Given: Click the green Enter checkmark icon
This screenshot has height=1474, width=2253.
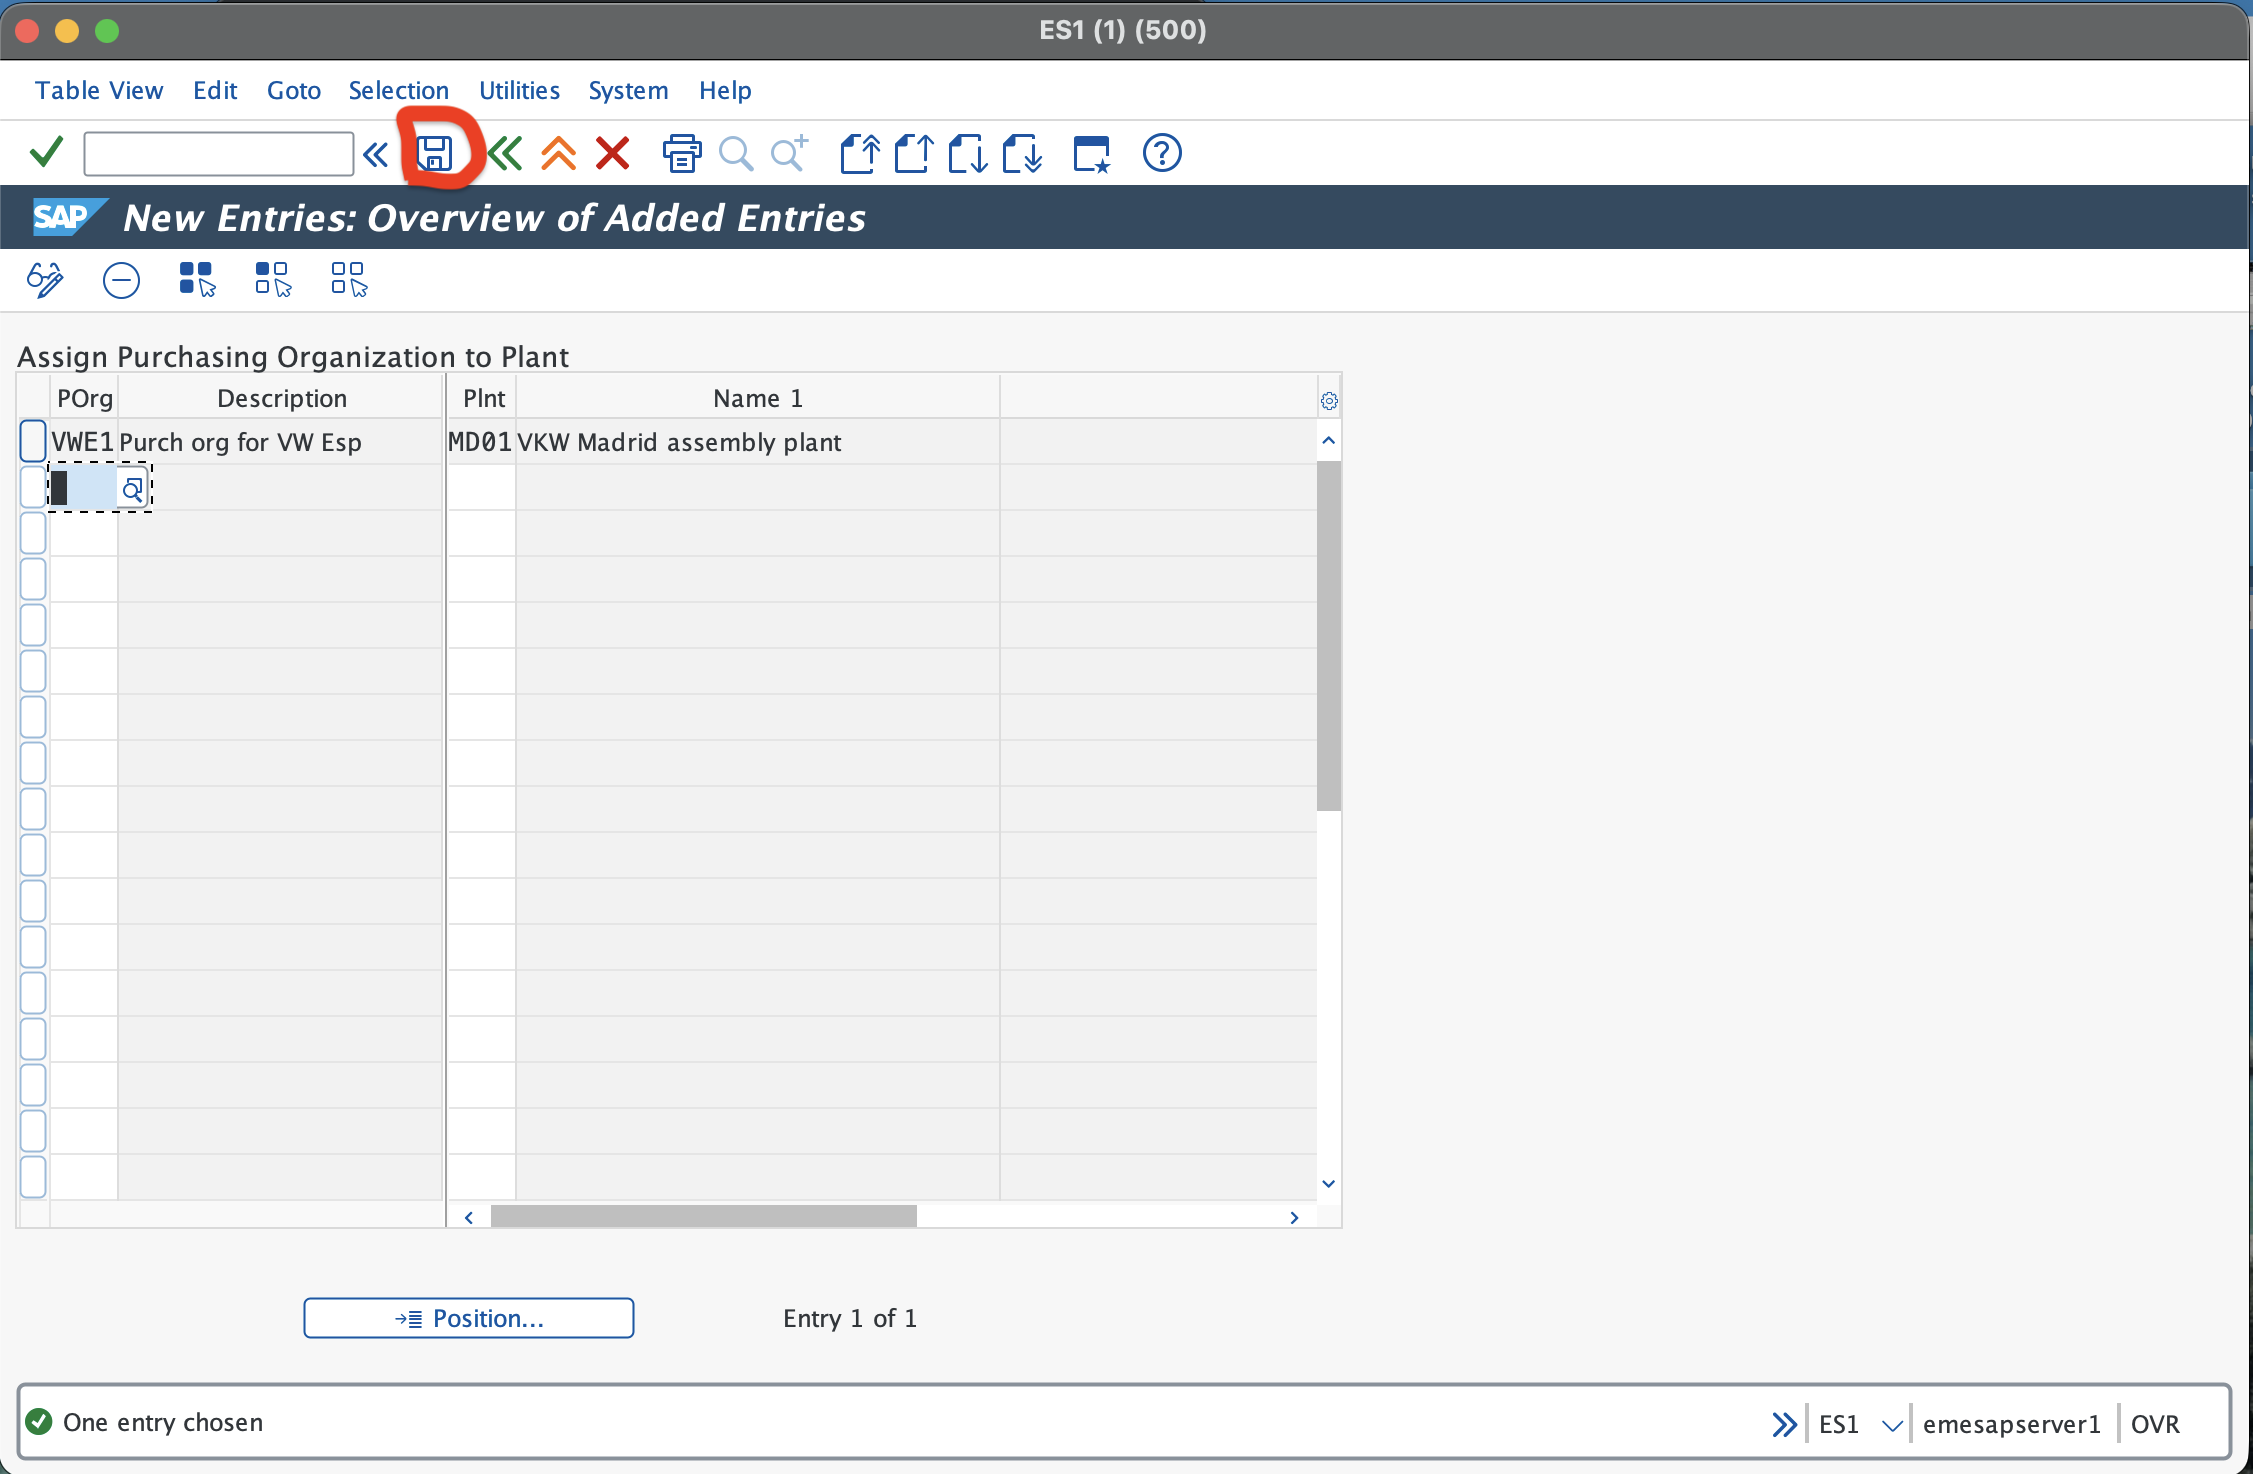Looking at the screenshot, I should [46, 153].
